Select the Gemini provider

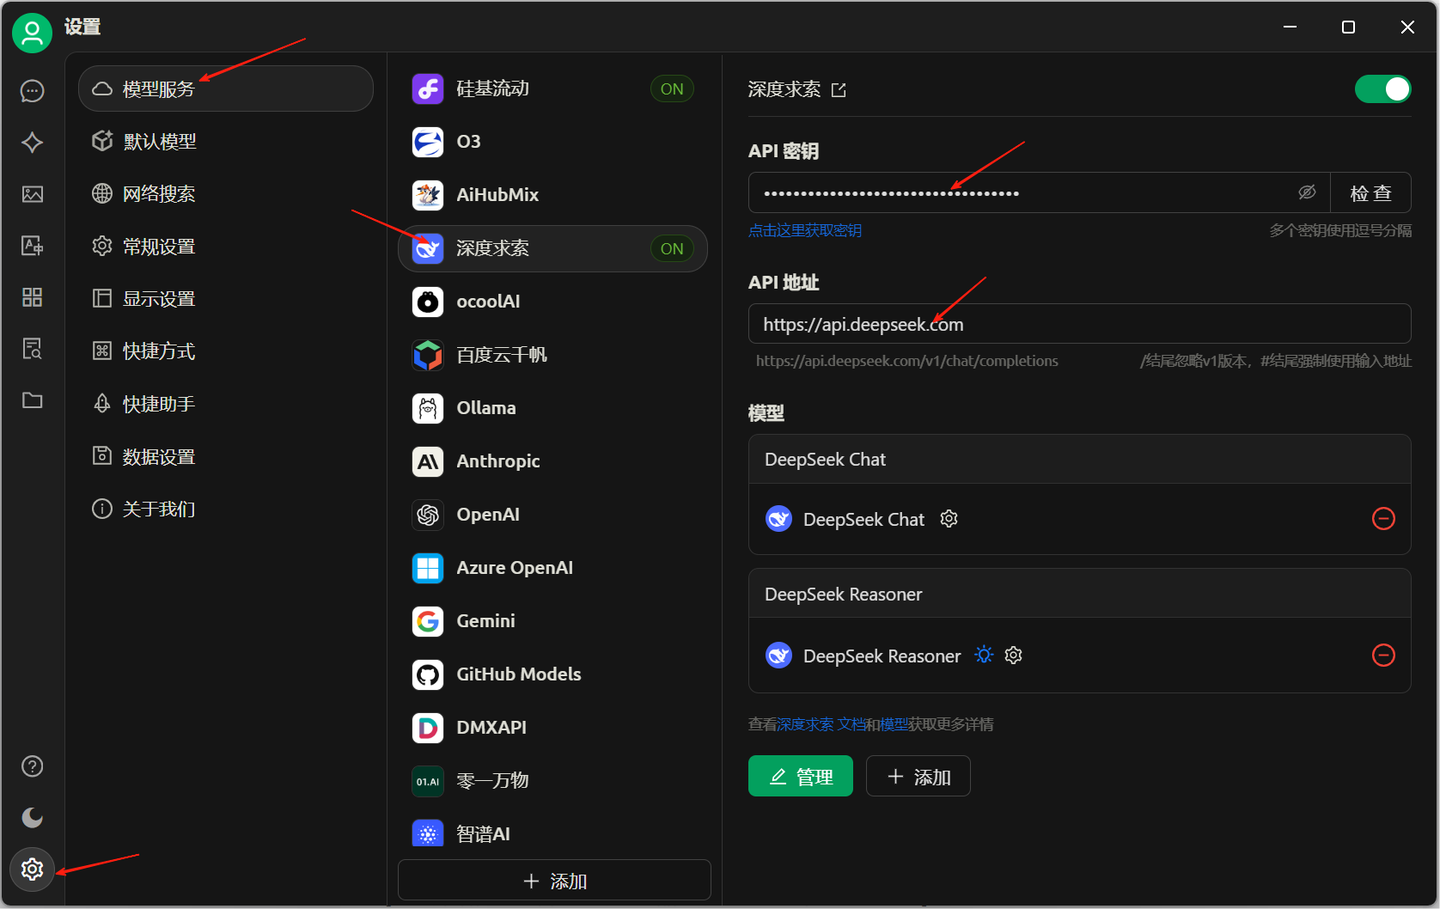tap(553, 621)
